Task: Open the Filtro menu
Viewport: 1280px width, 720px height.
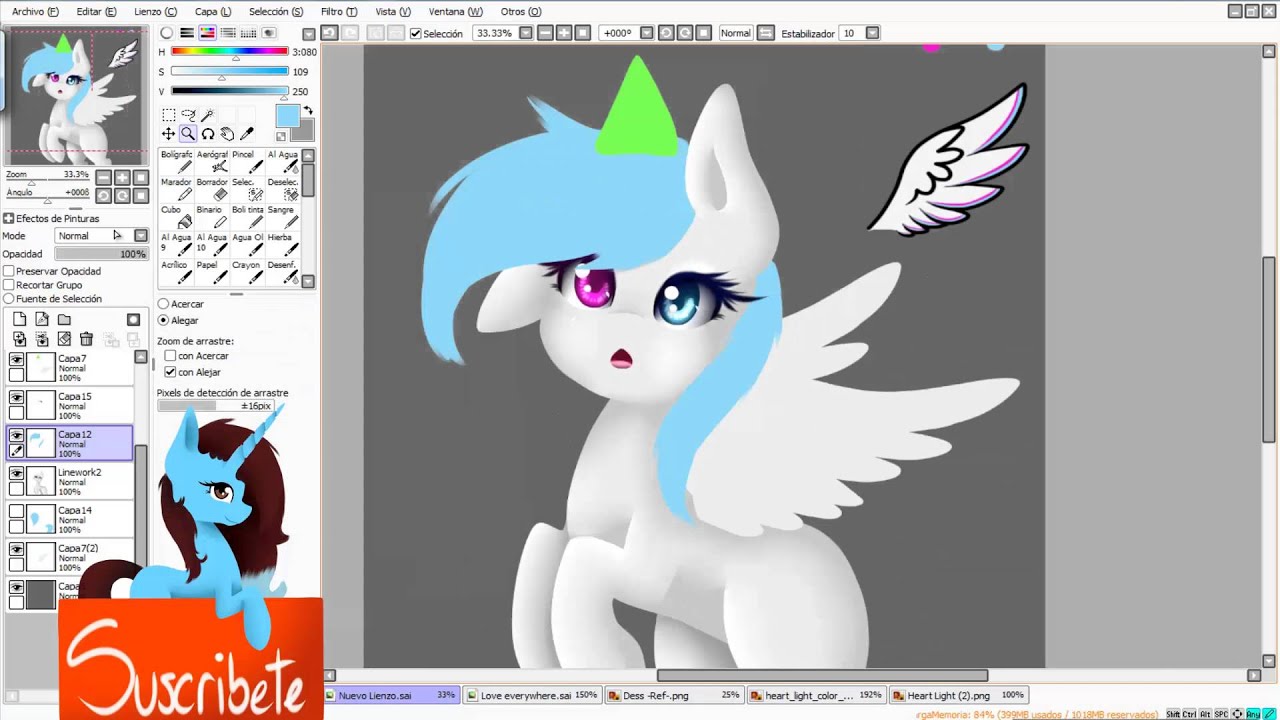Action: point(338,11)
